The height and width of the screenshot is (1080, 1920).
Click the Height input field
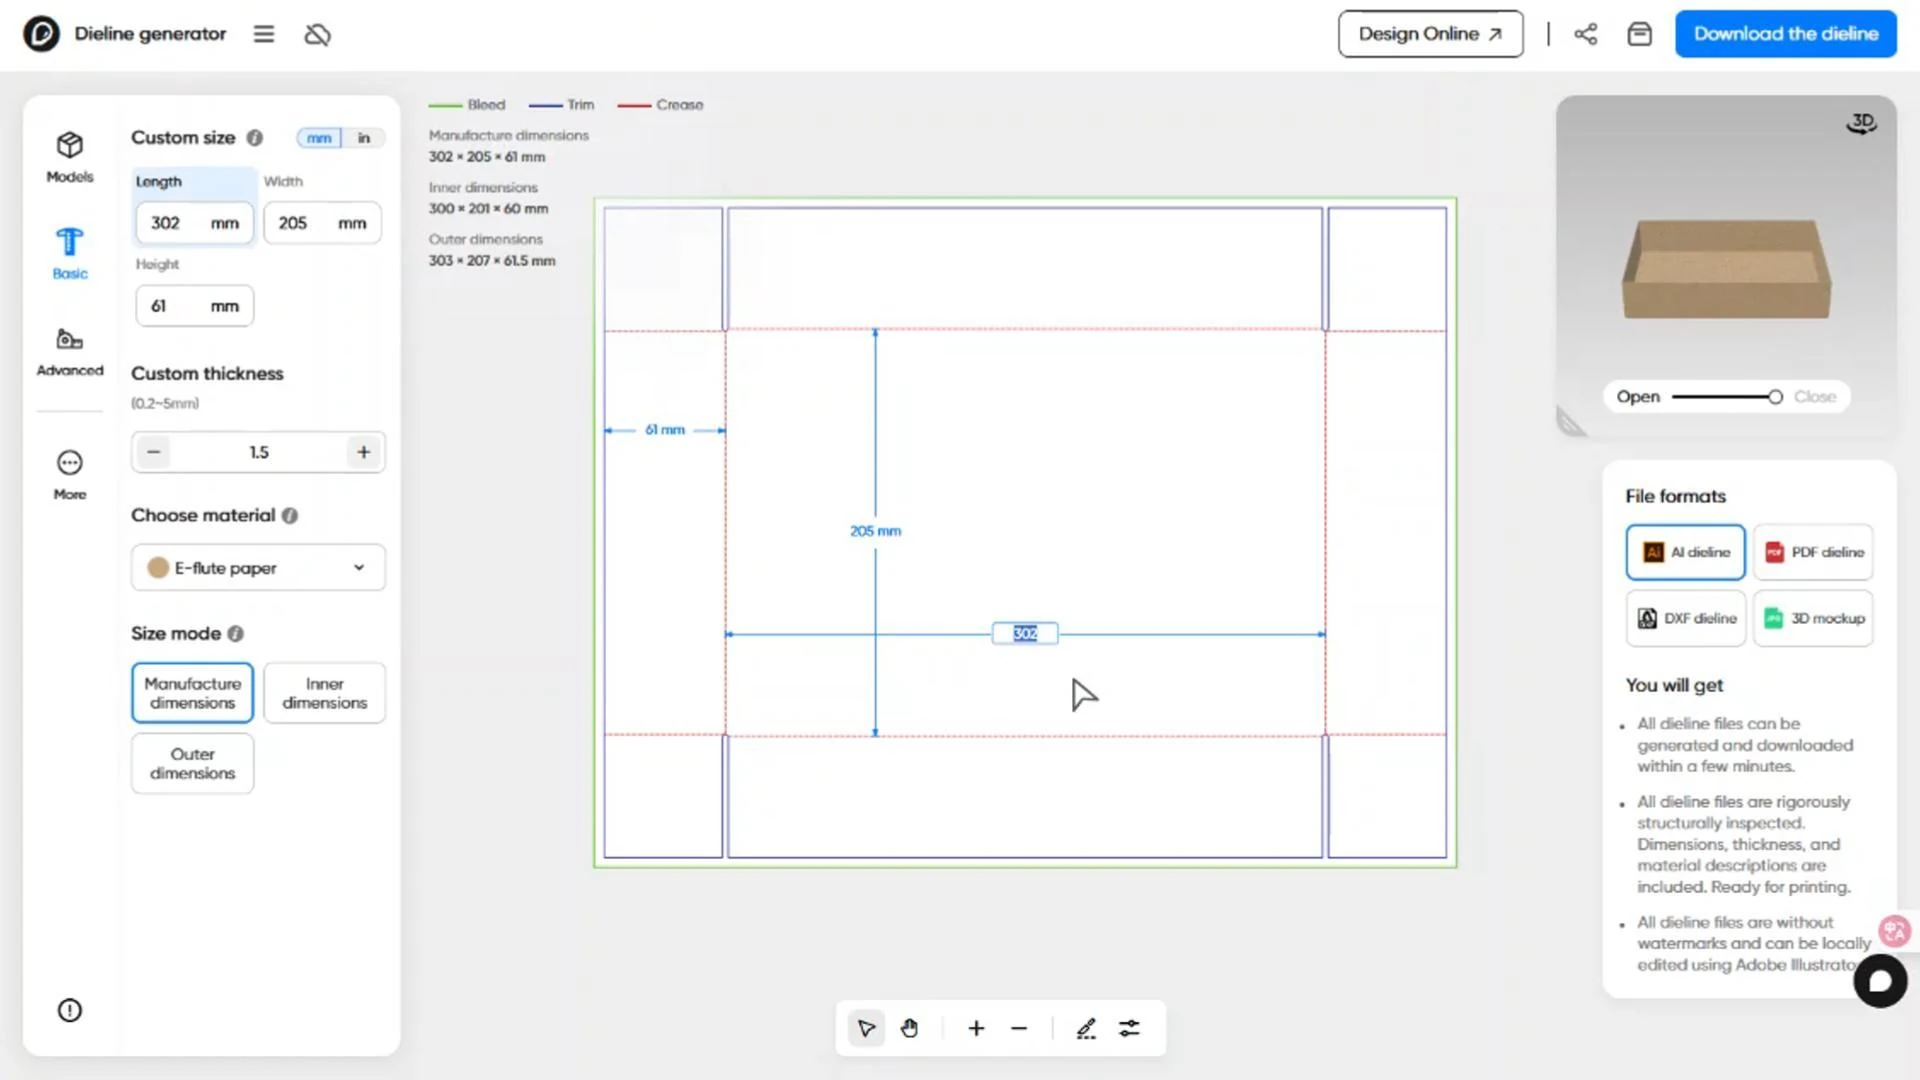[x=195, y=306]
